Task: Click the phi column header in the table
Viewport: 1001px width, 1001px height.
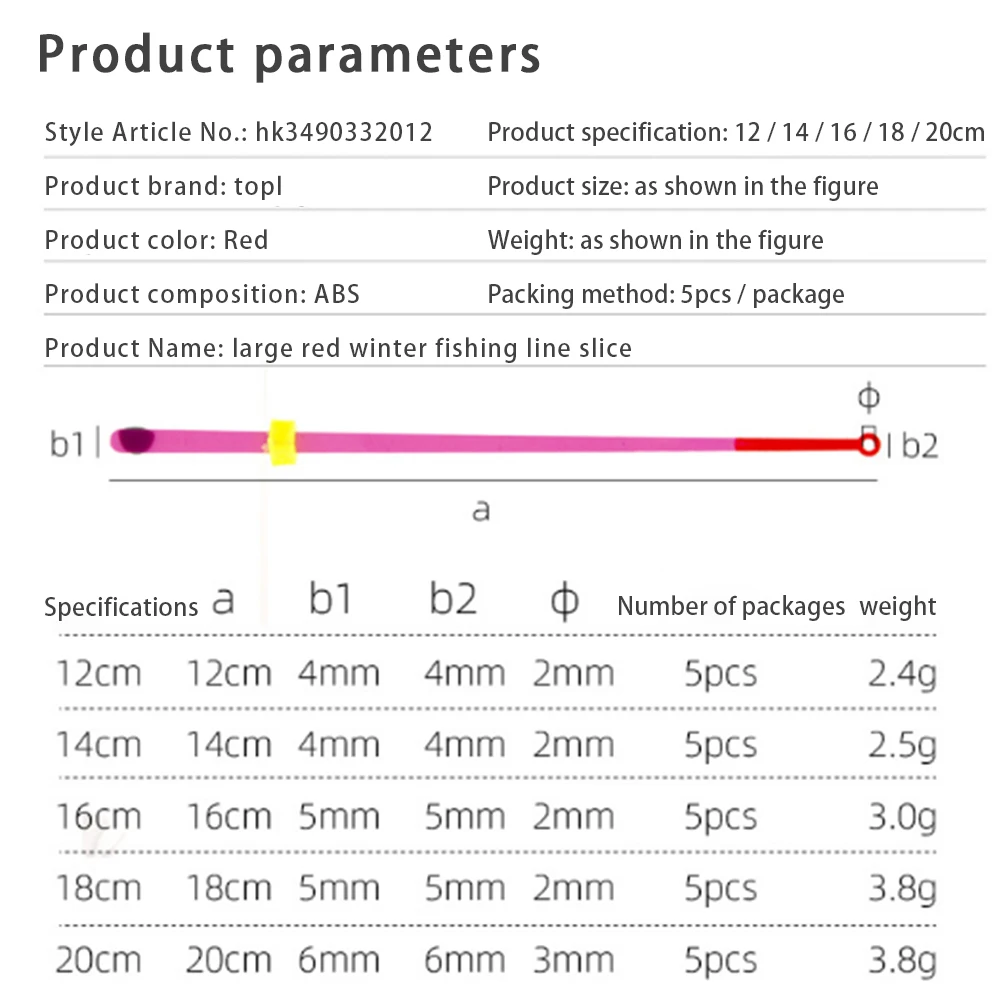Action: point(565,603)
